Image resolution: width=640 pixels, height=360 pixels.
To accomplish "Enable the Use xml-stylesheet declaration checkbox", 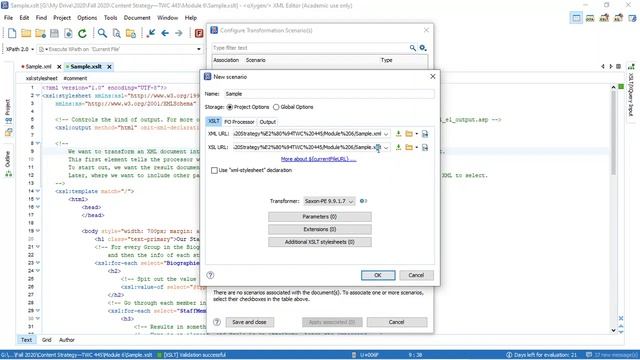I will coord(214,170).
